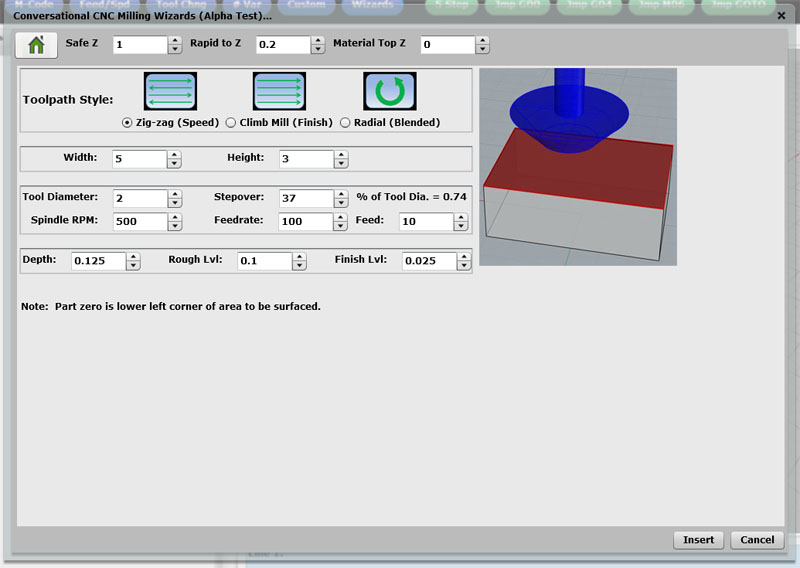Viewport: 800px width, 568px height.
Task: Click the Rapid to Z input field
Action: 283,45
